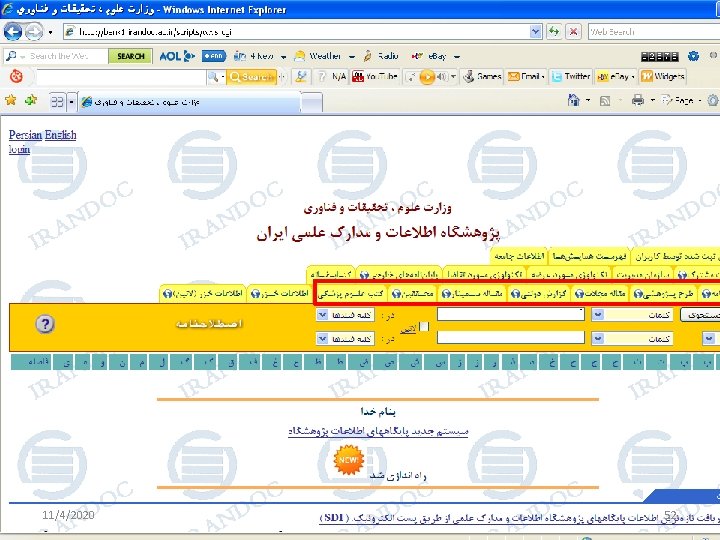720x540 pixels.
Task: Click the AOL logo in the toolbar
Action: tap(177, 56)
